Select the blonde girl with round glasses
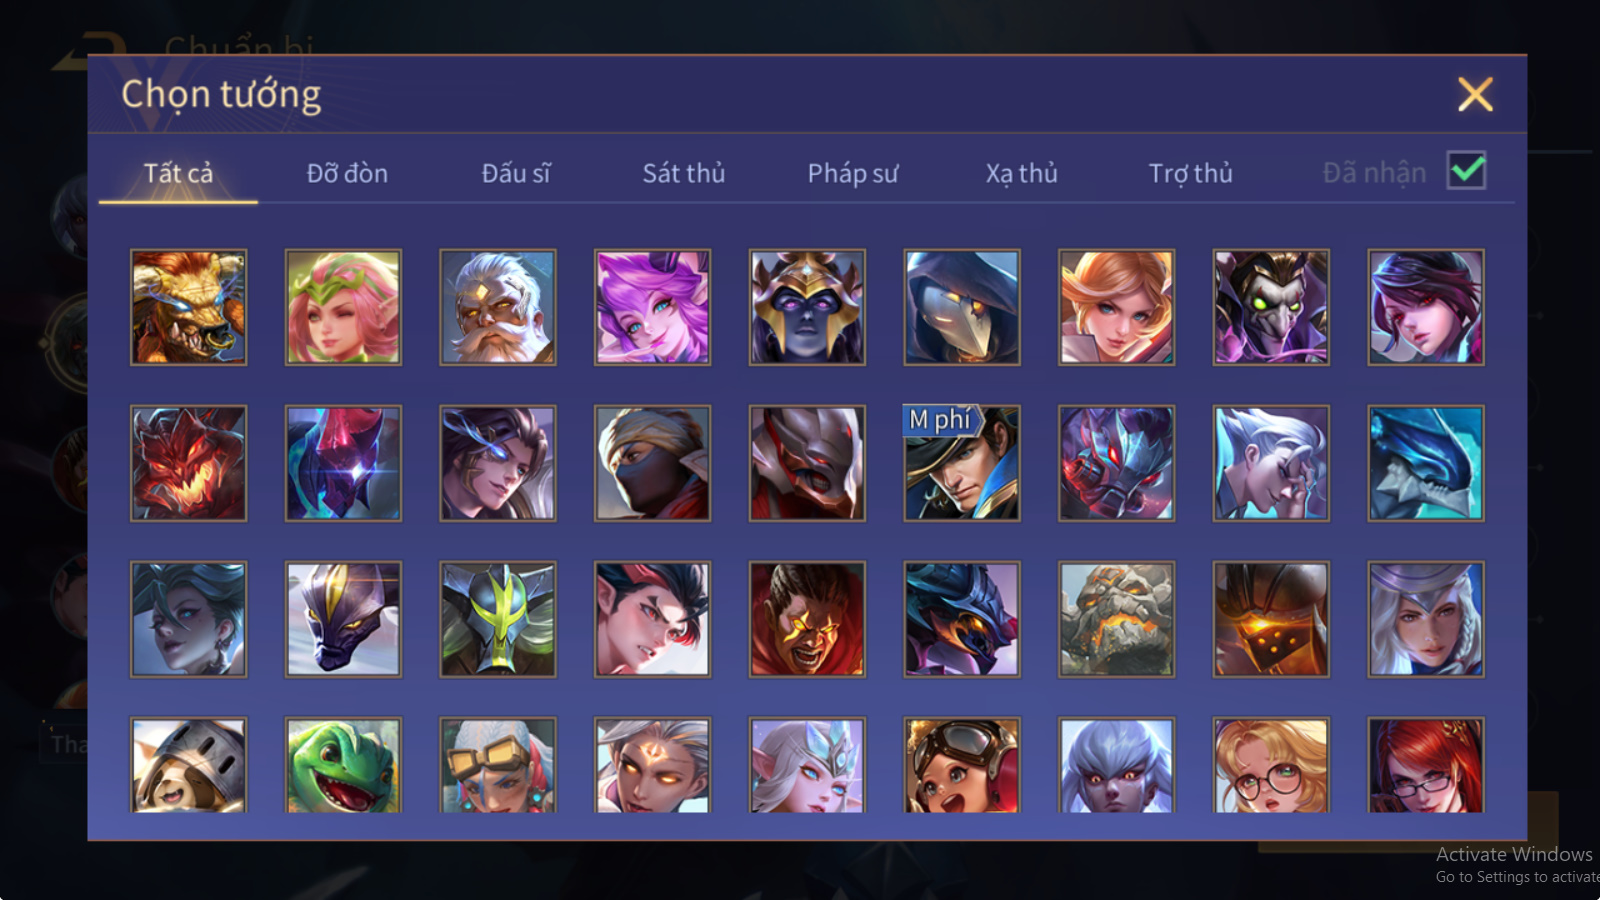Image resolution: width=1600 pixels, height=900 pixels. click(1271, 765)
